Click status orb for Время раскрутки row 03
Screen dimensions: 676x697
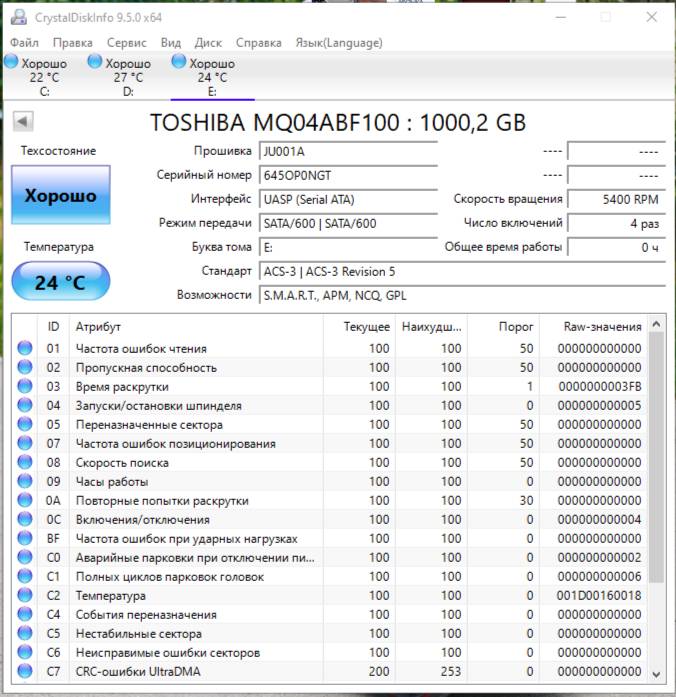[25, 387]
